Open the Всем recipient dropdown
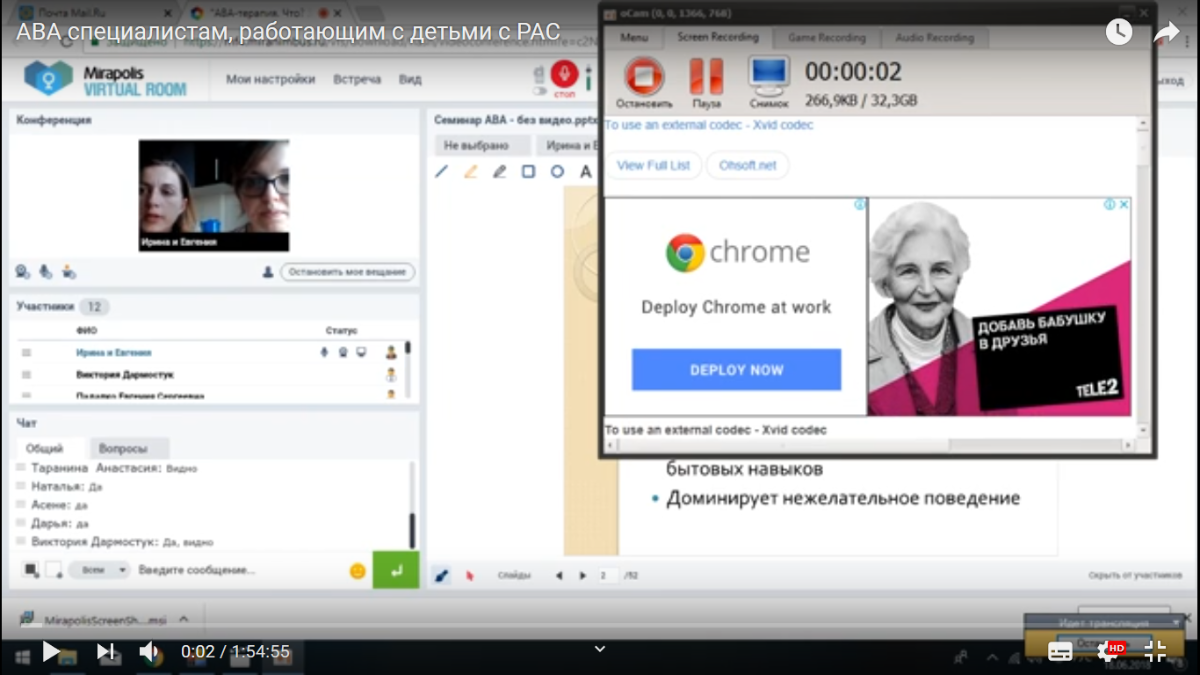This screenshot has height=675, width=1200. [102, 570]
